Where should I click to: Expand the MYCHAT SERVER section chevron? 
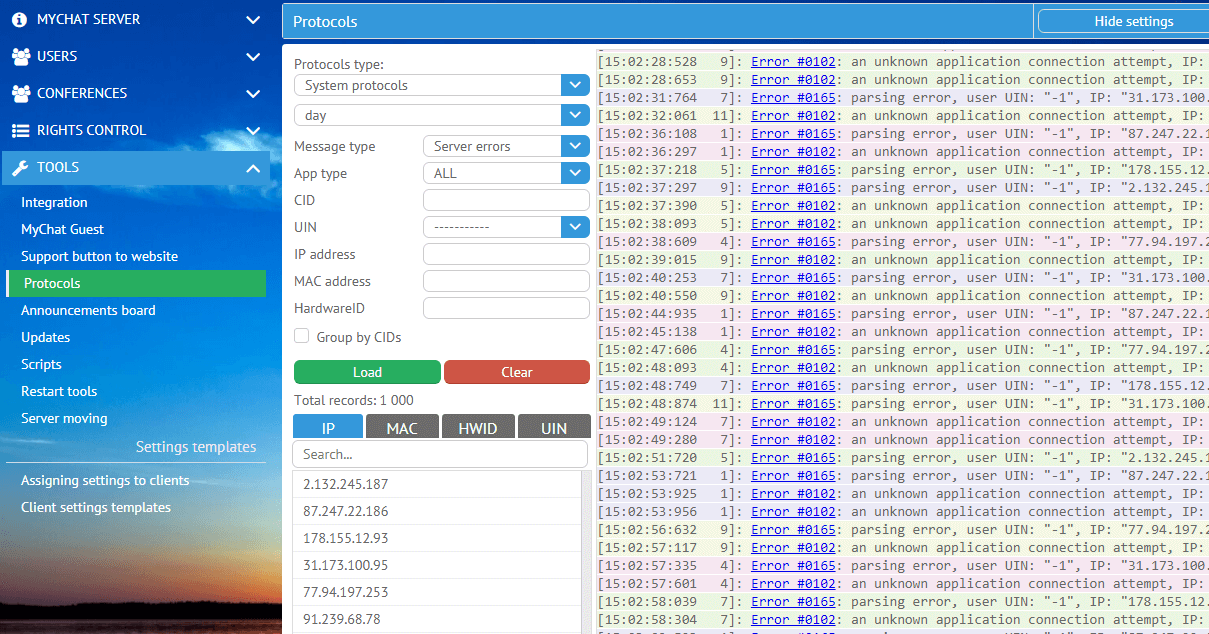(x=253, y=19)
